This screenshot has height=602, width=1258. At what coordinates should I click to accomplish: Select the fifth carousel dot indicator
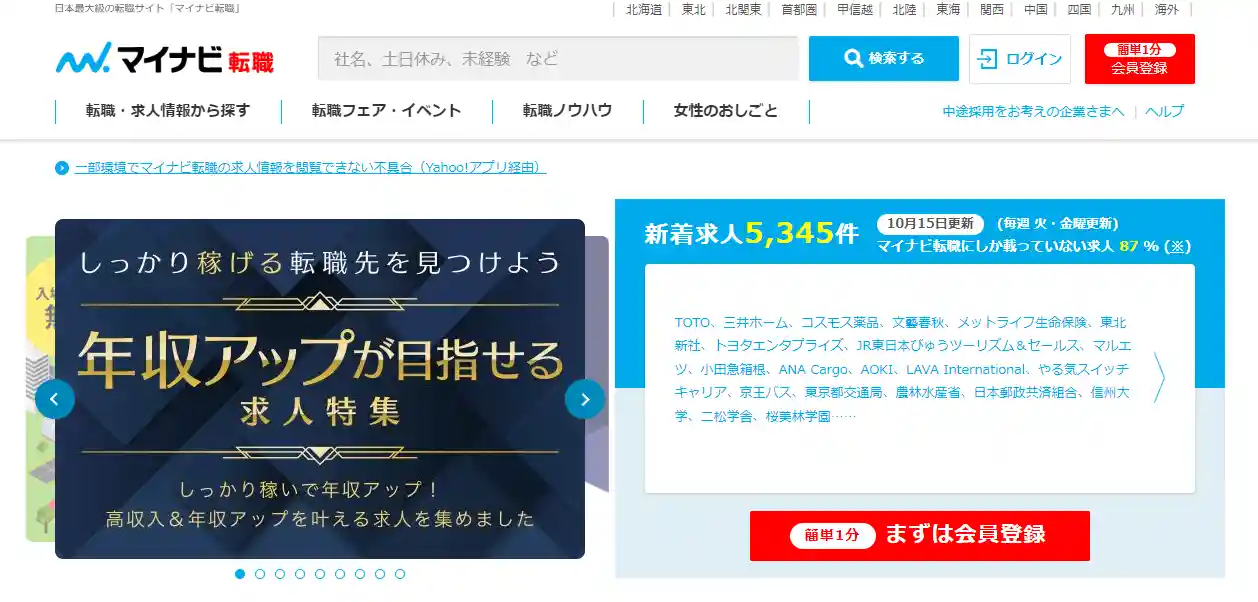320,574
